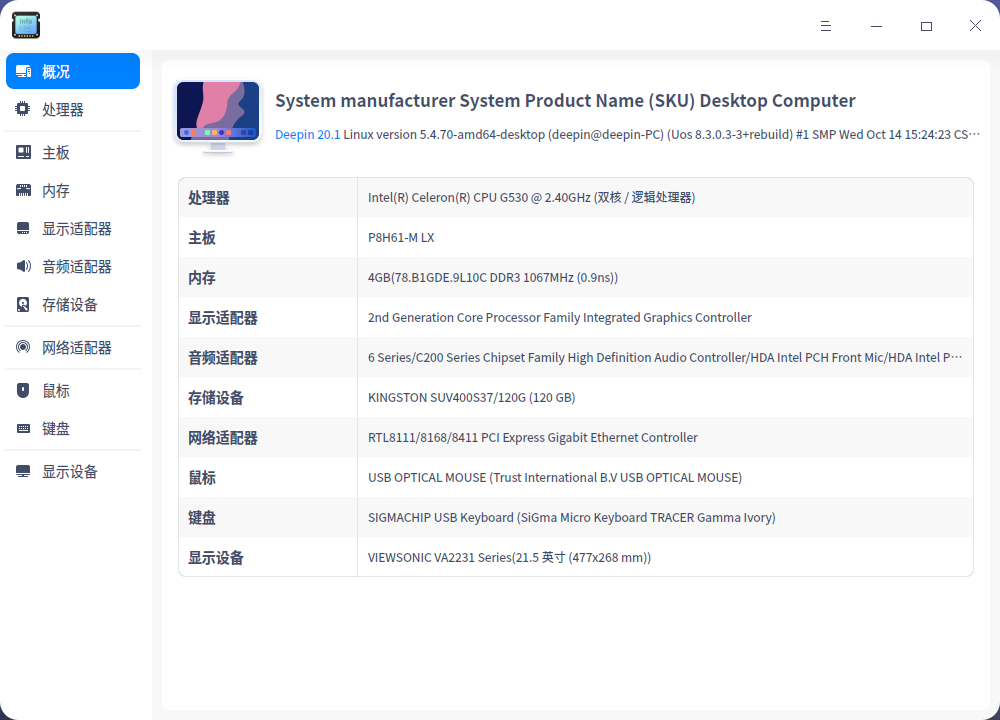Select the motherboard icon in sidebar
The height and width of the screenshot is (720, 1000).
click(23, 153)
